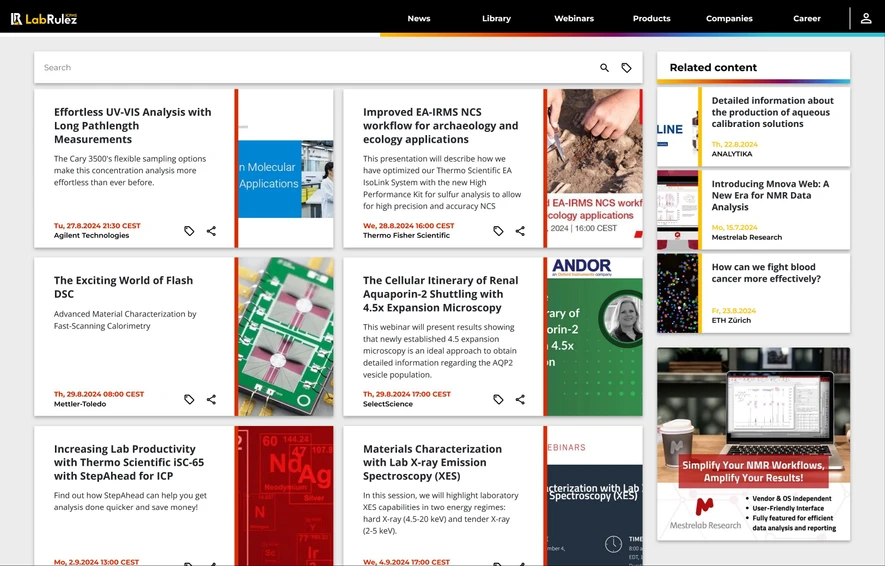Open Cellular Itinerary of Renal Aquaporin-2 title
Viewport: 885px width, 566px height.
click(440, 294)
